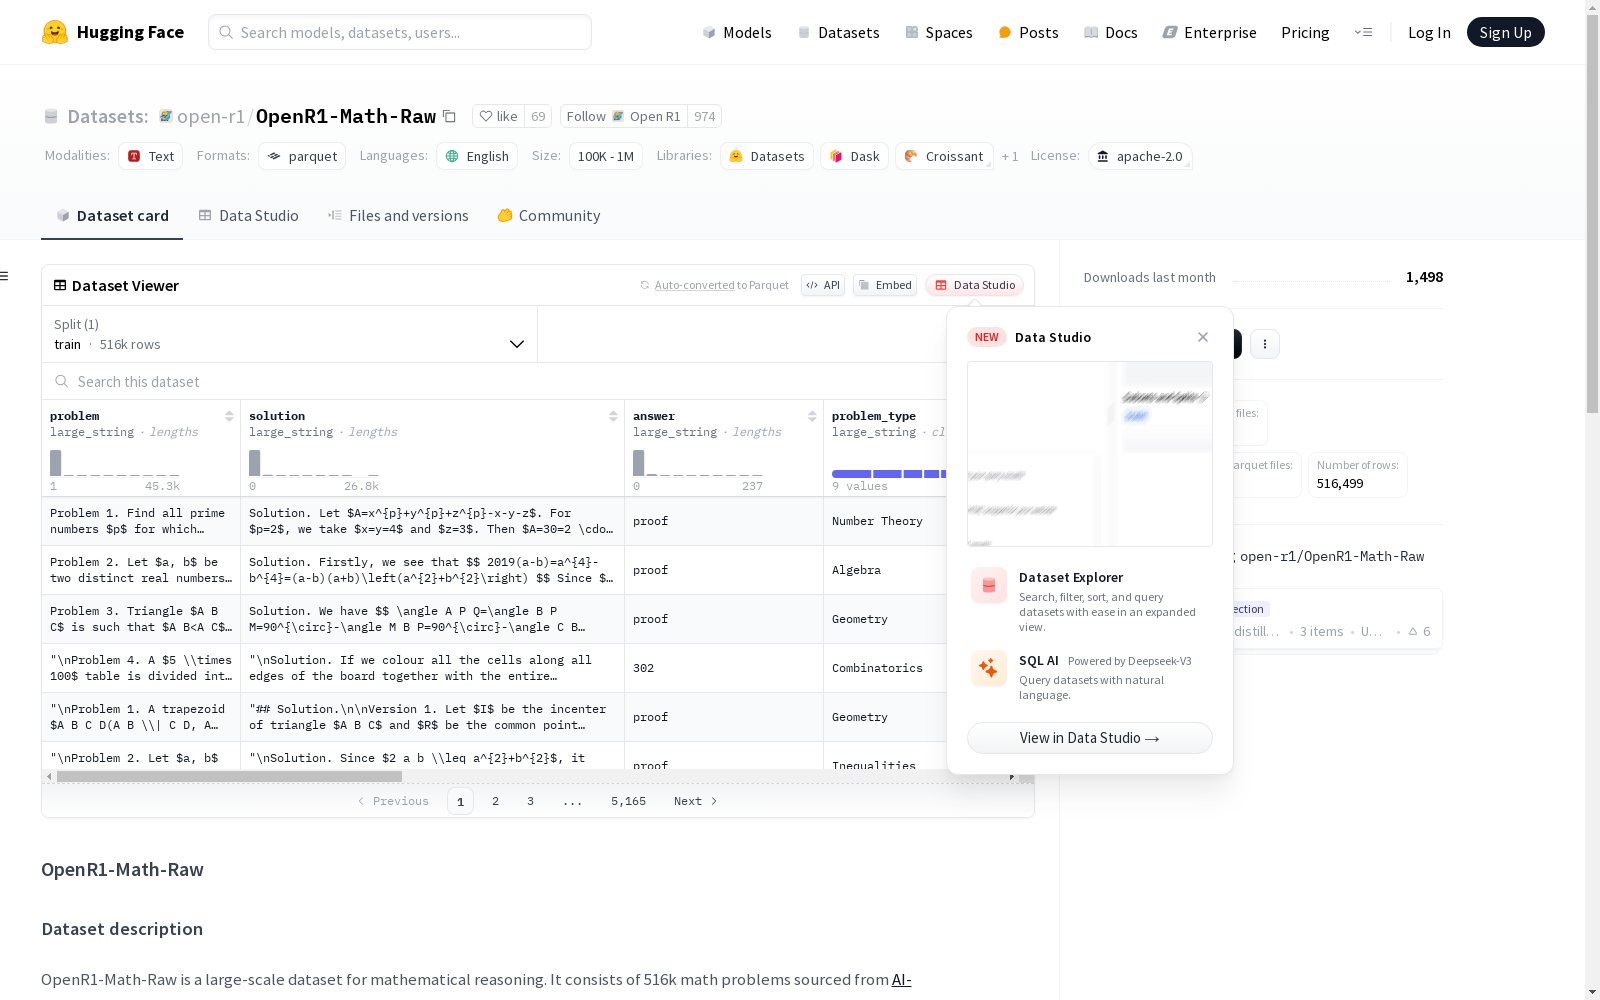Open Files and versions tab

click(x=398, y=216)
